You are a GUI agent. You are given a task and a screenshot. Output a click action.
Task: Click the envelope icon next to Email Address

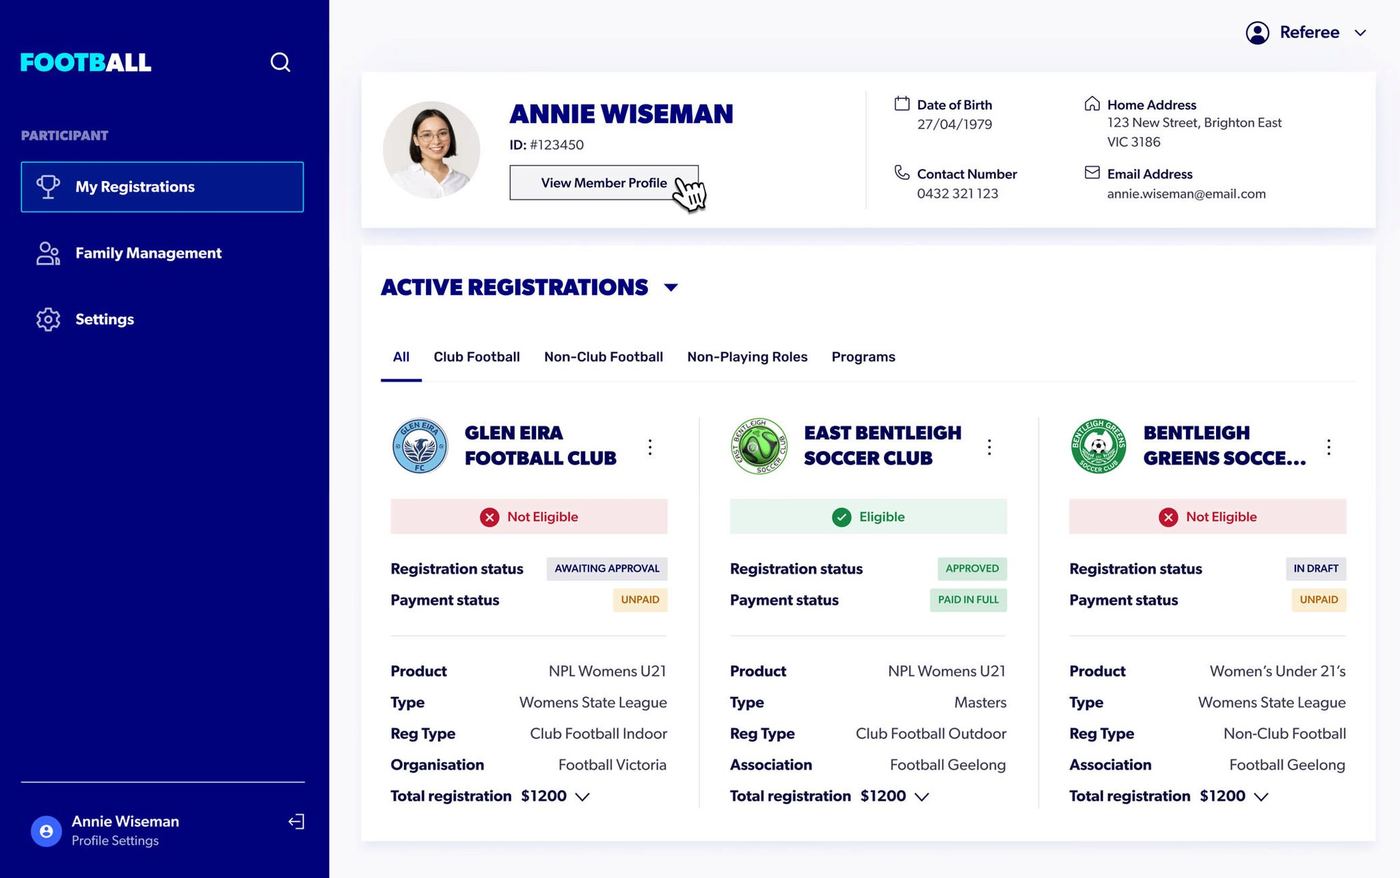pos(1092,172)
